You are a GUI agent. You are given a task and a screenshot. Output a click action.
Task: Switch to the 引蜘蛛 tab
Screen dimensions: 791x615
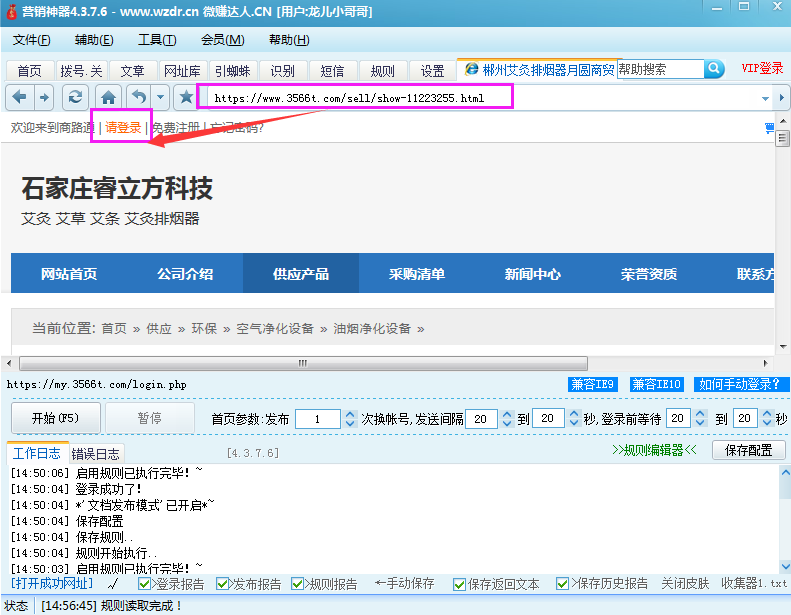click(x=233, y=71)
